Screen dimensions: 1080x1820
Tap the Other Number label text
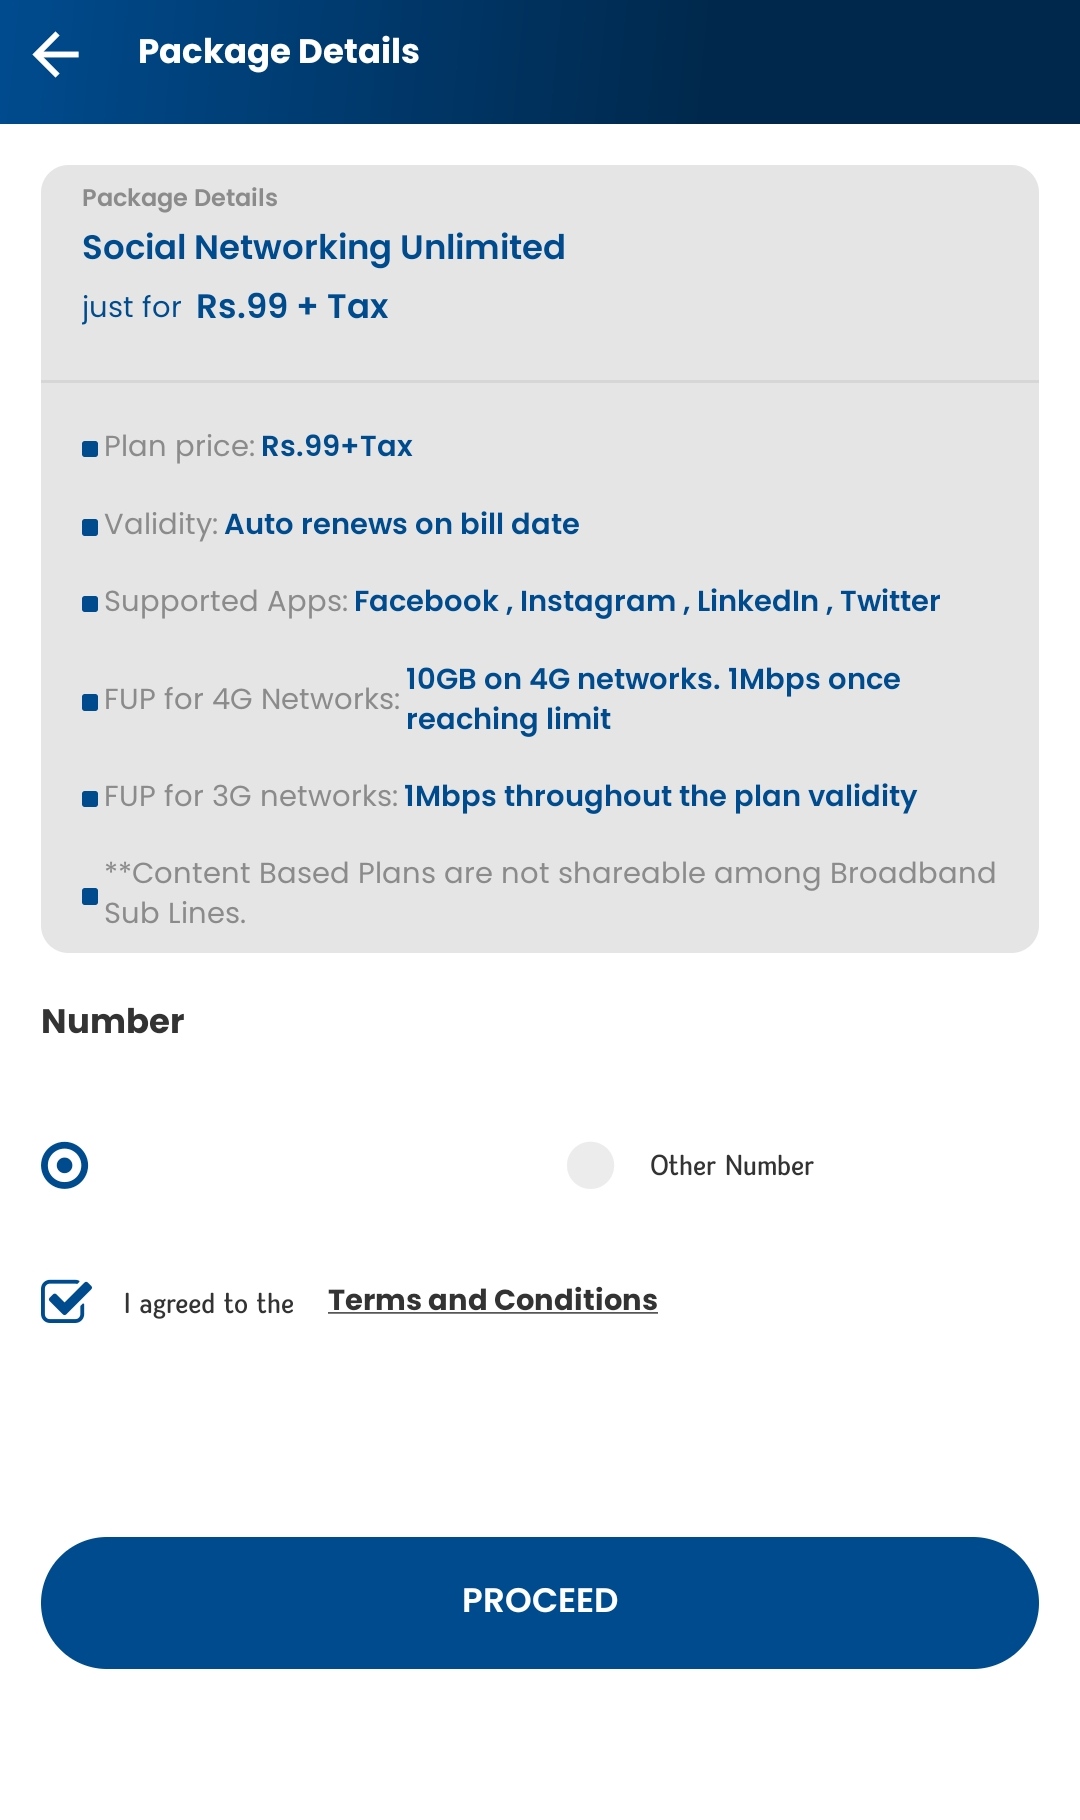(732, 1166)
